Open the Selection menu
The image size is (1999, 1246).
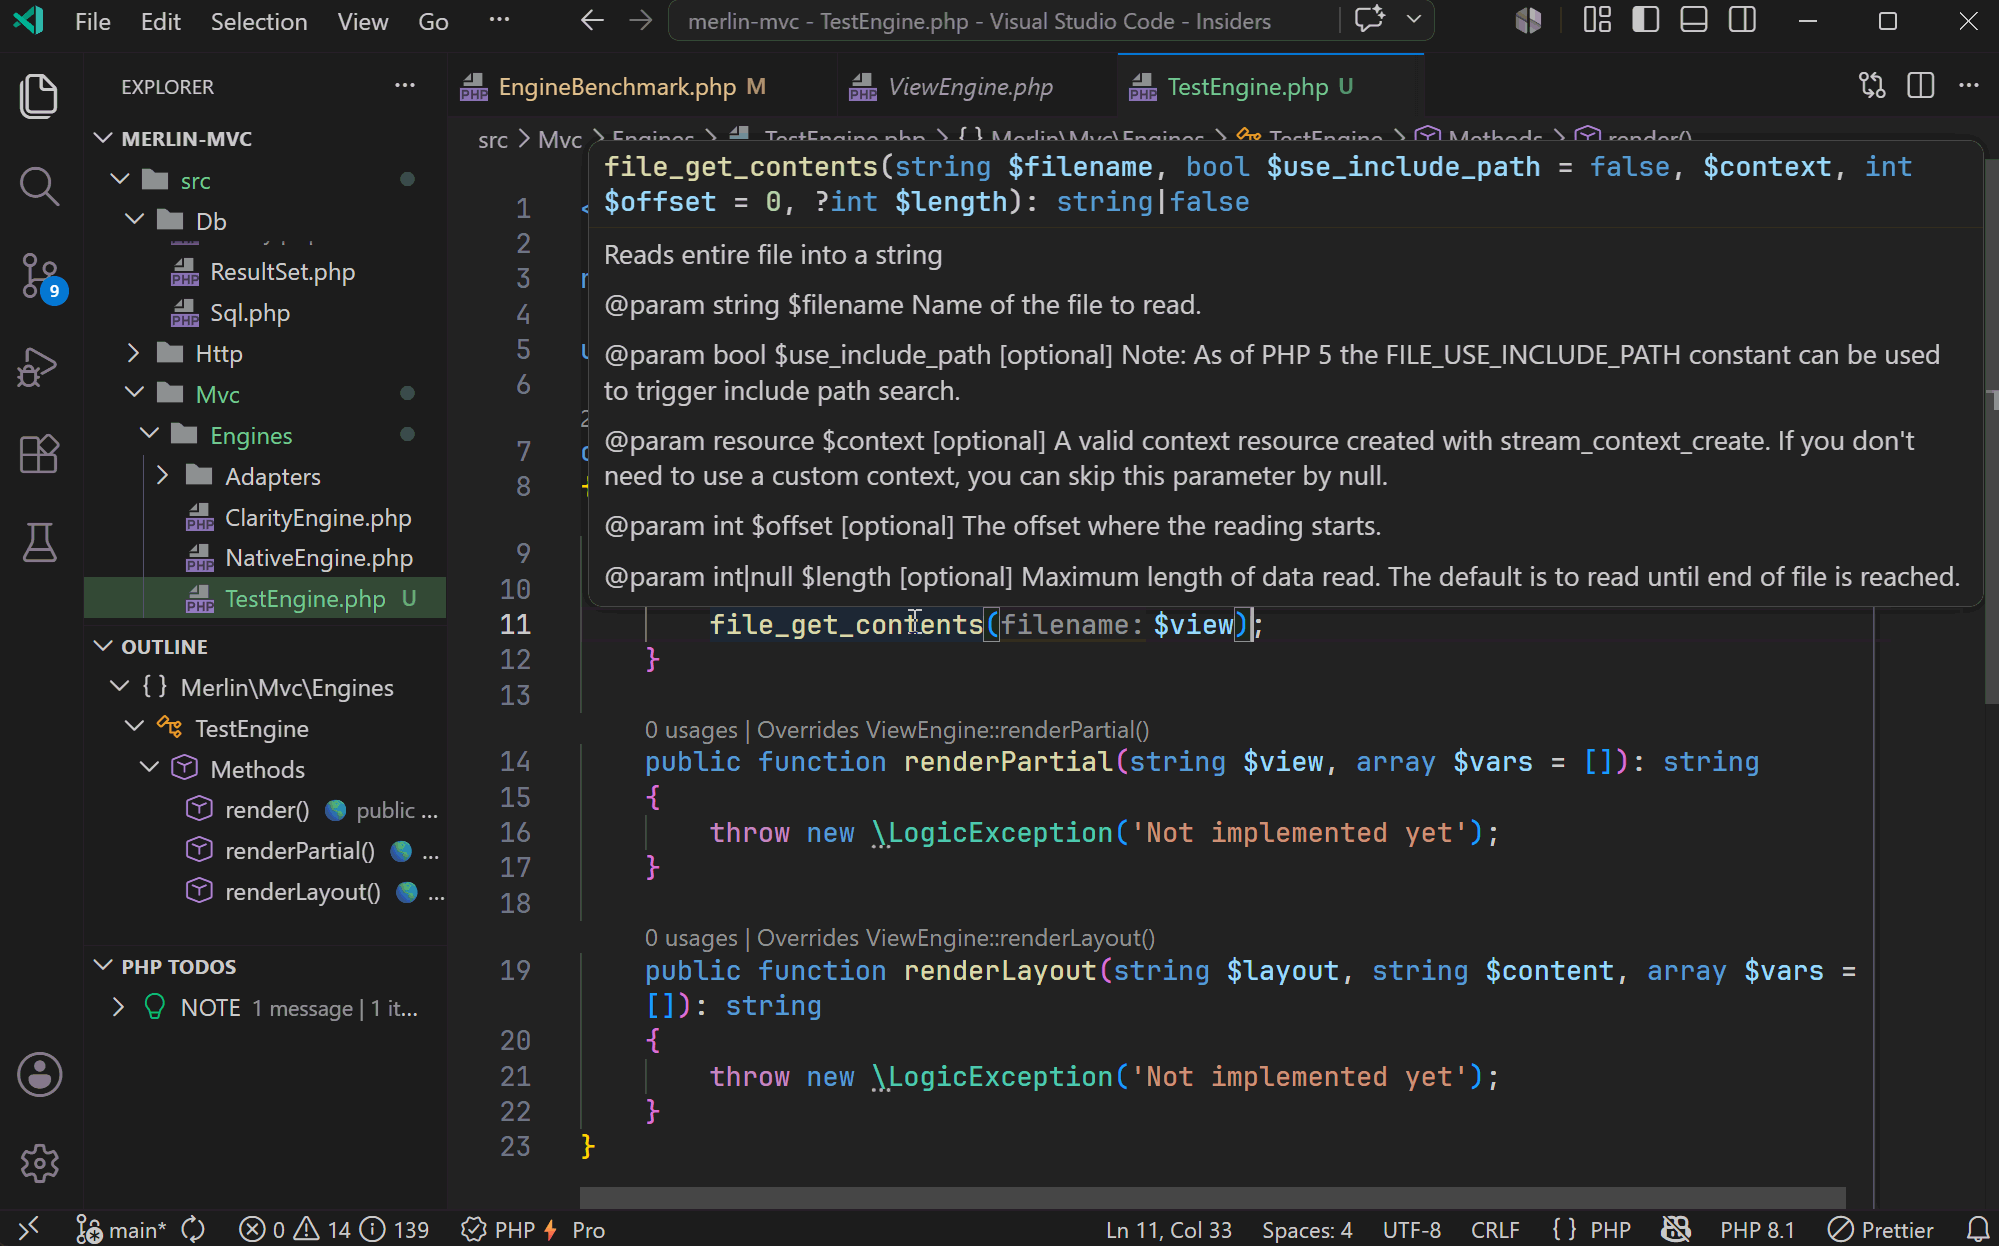click(x=258, y=21)
